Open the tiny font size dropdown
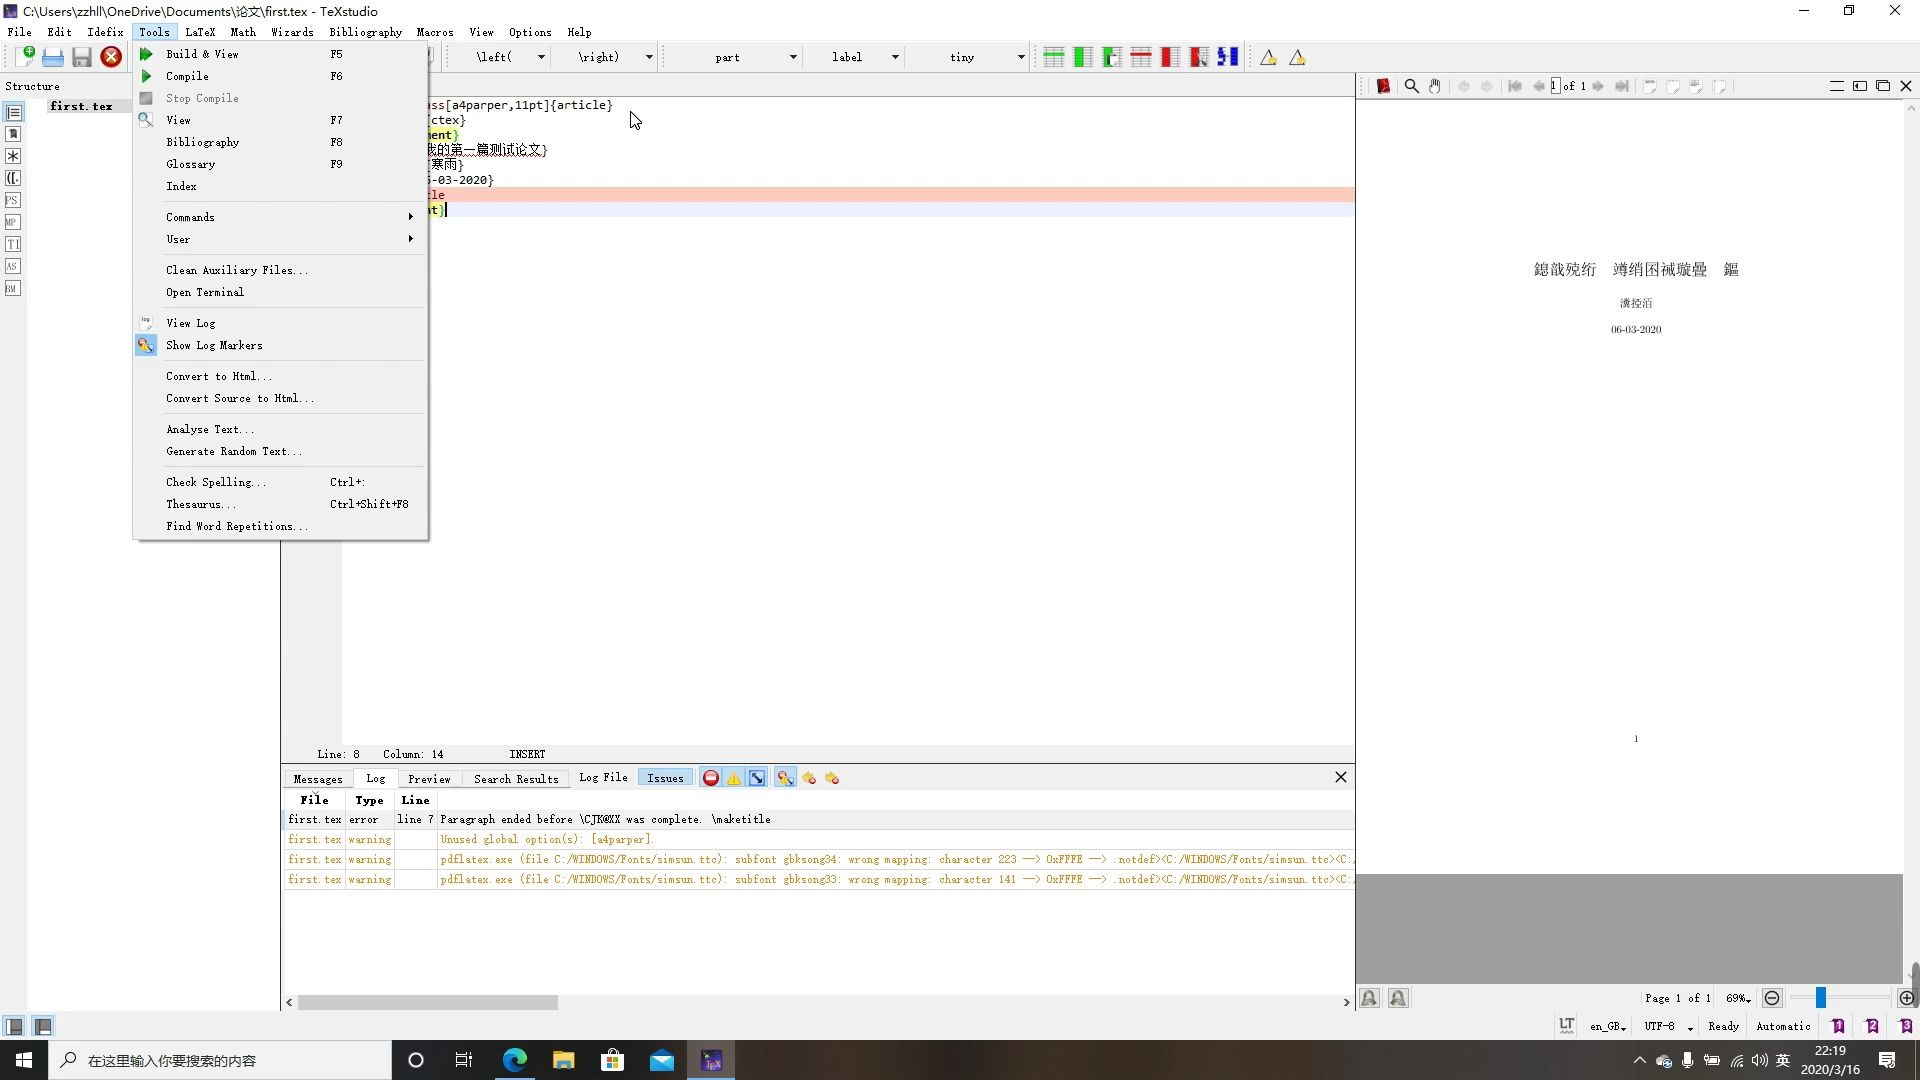The image size is (1920, 1080). click(1020, 58)
